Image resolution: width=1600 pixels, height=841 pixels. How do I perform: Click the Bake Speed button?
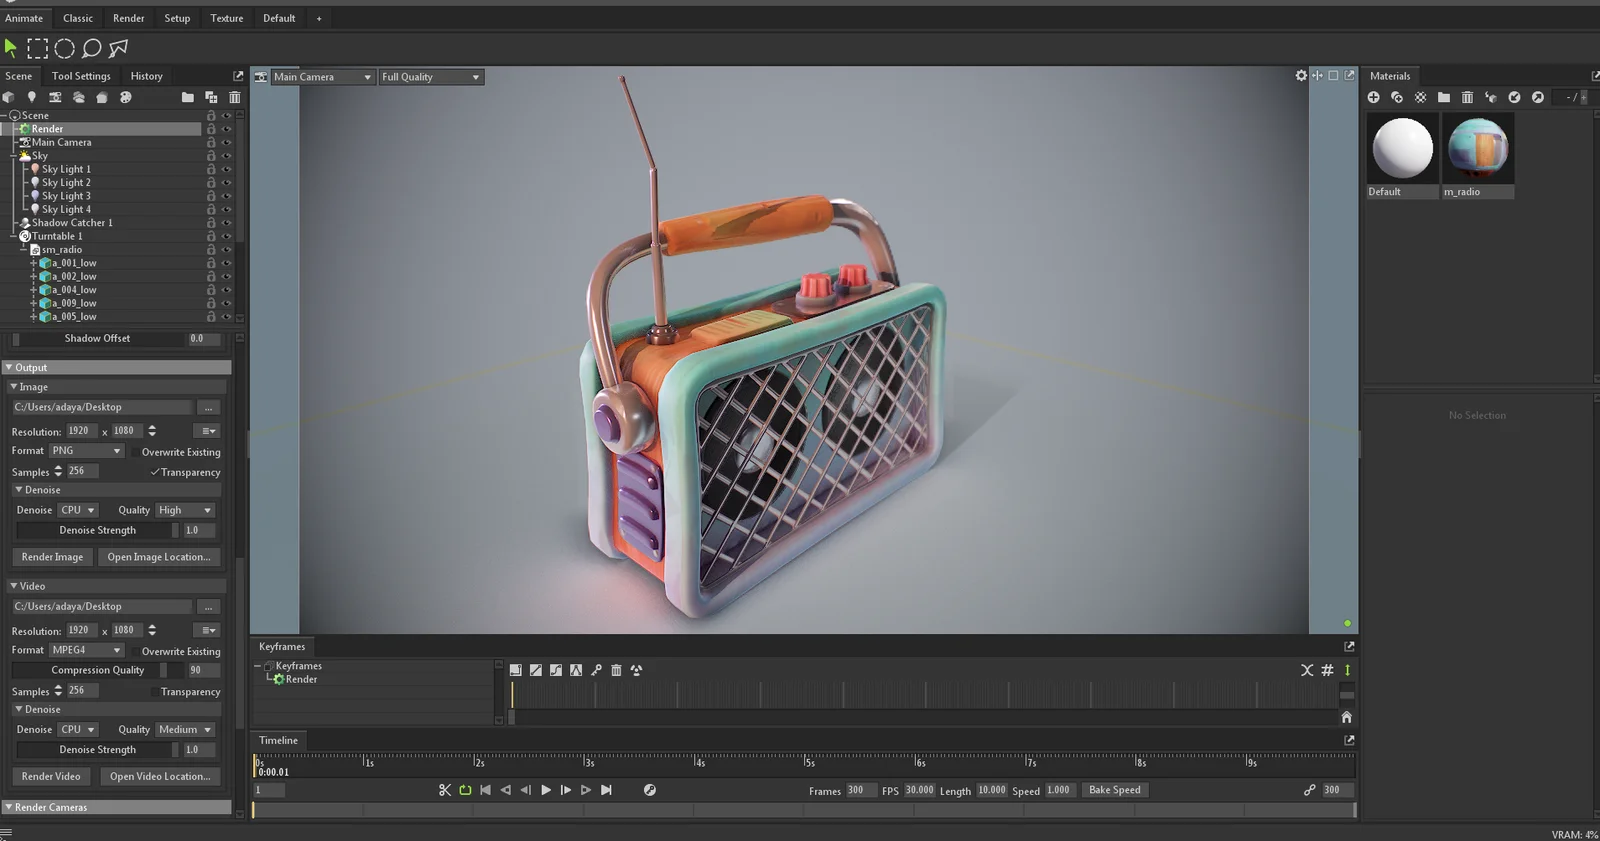1114,790
